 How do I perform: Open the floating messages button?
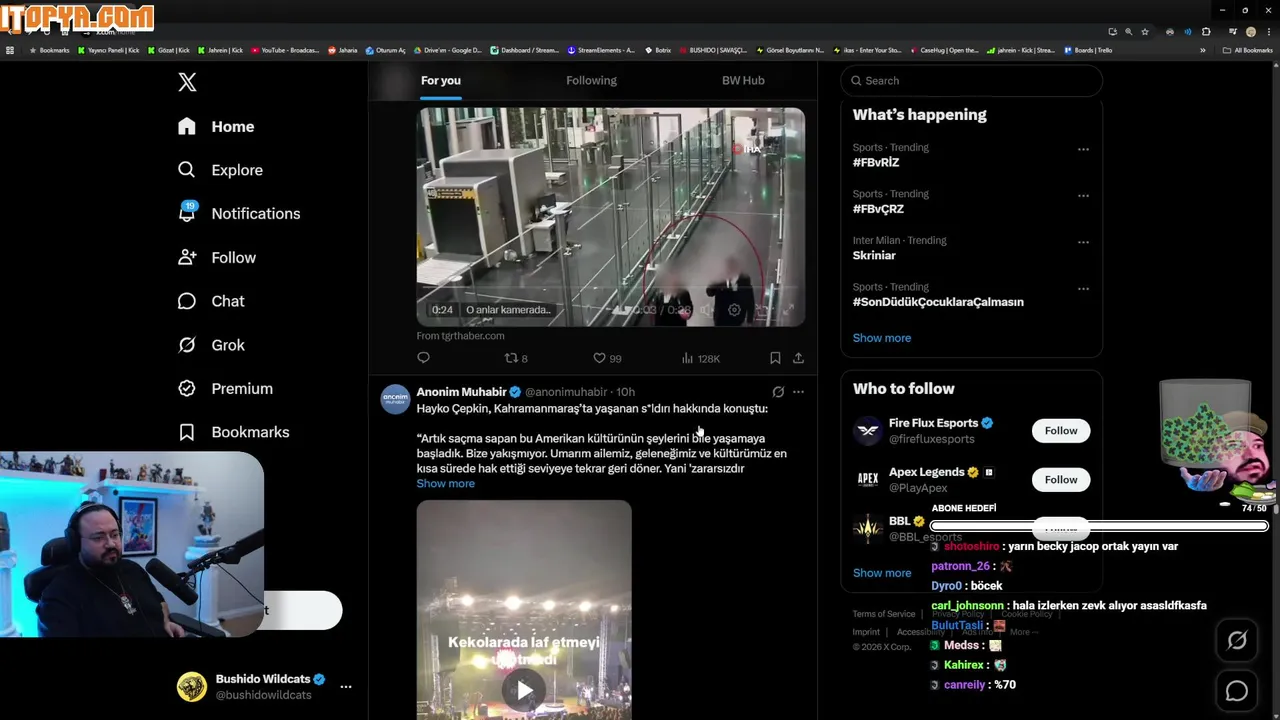[1237, 691]
